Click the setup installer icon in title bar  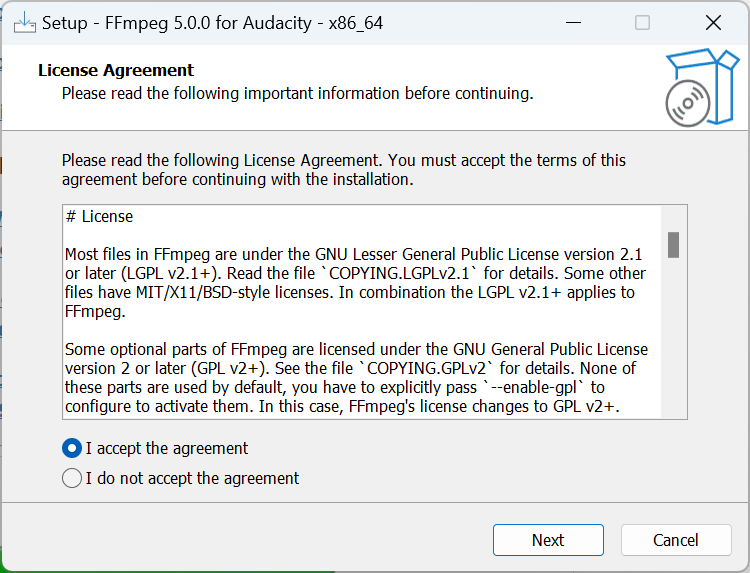point(24,22)
